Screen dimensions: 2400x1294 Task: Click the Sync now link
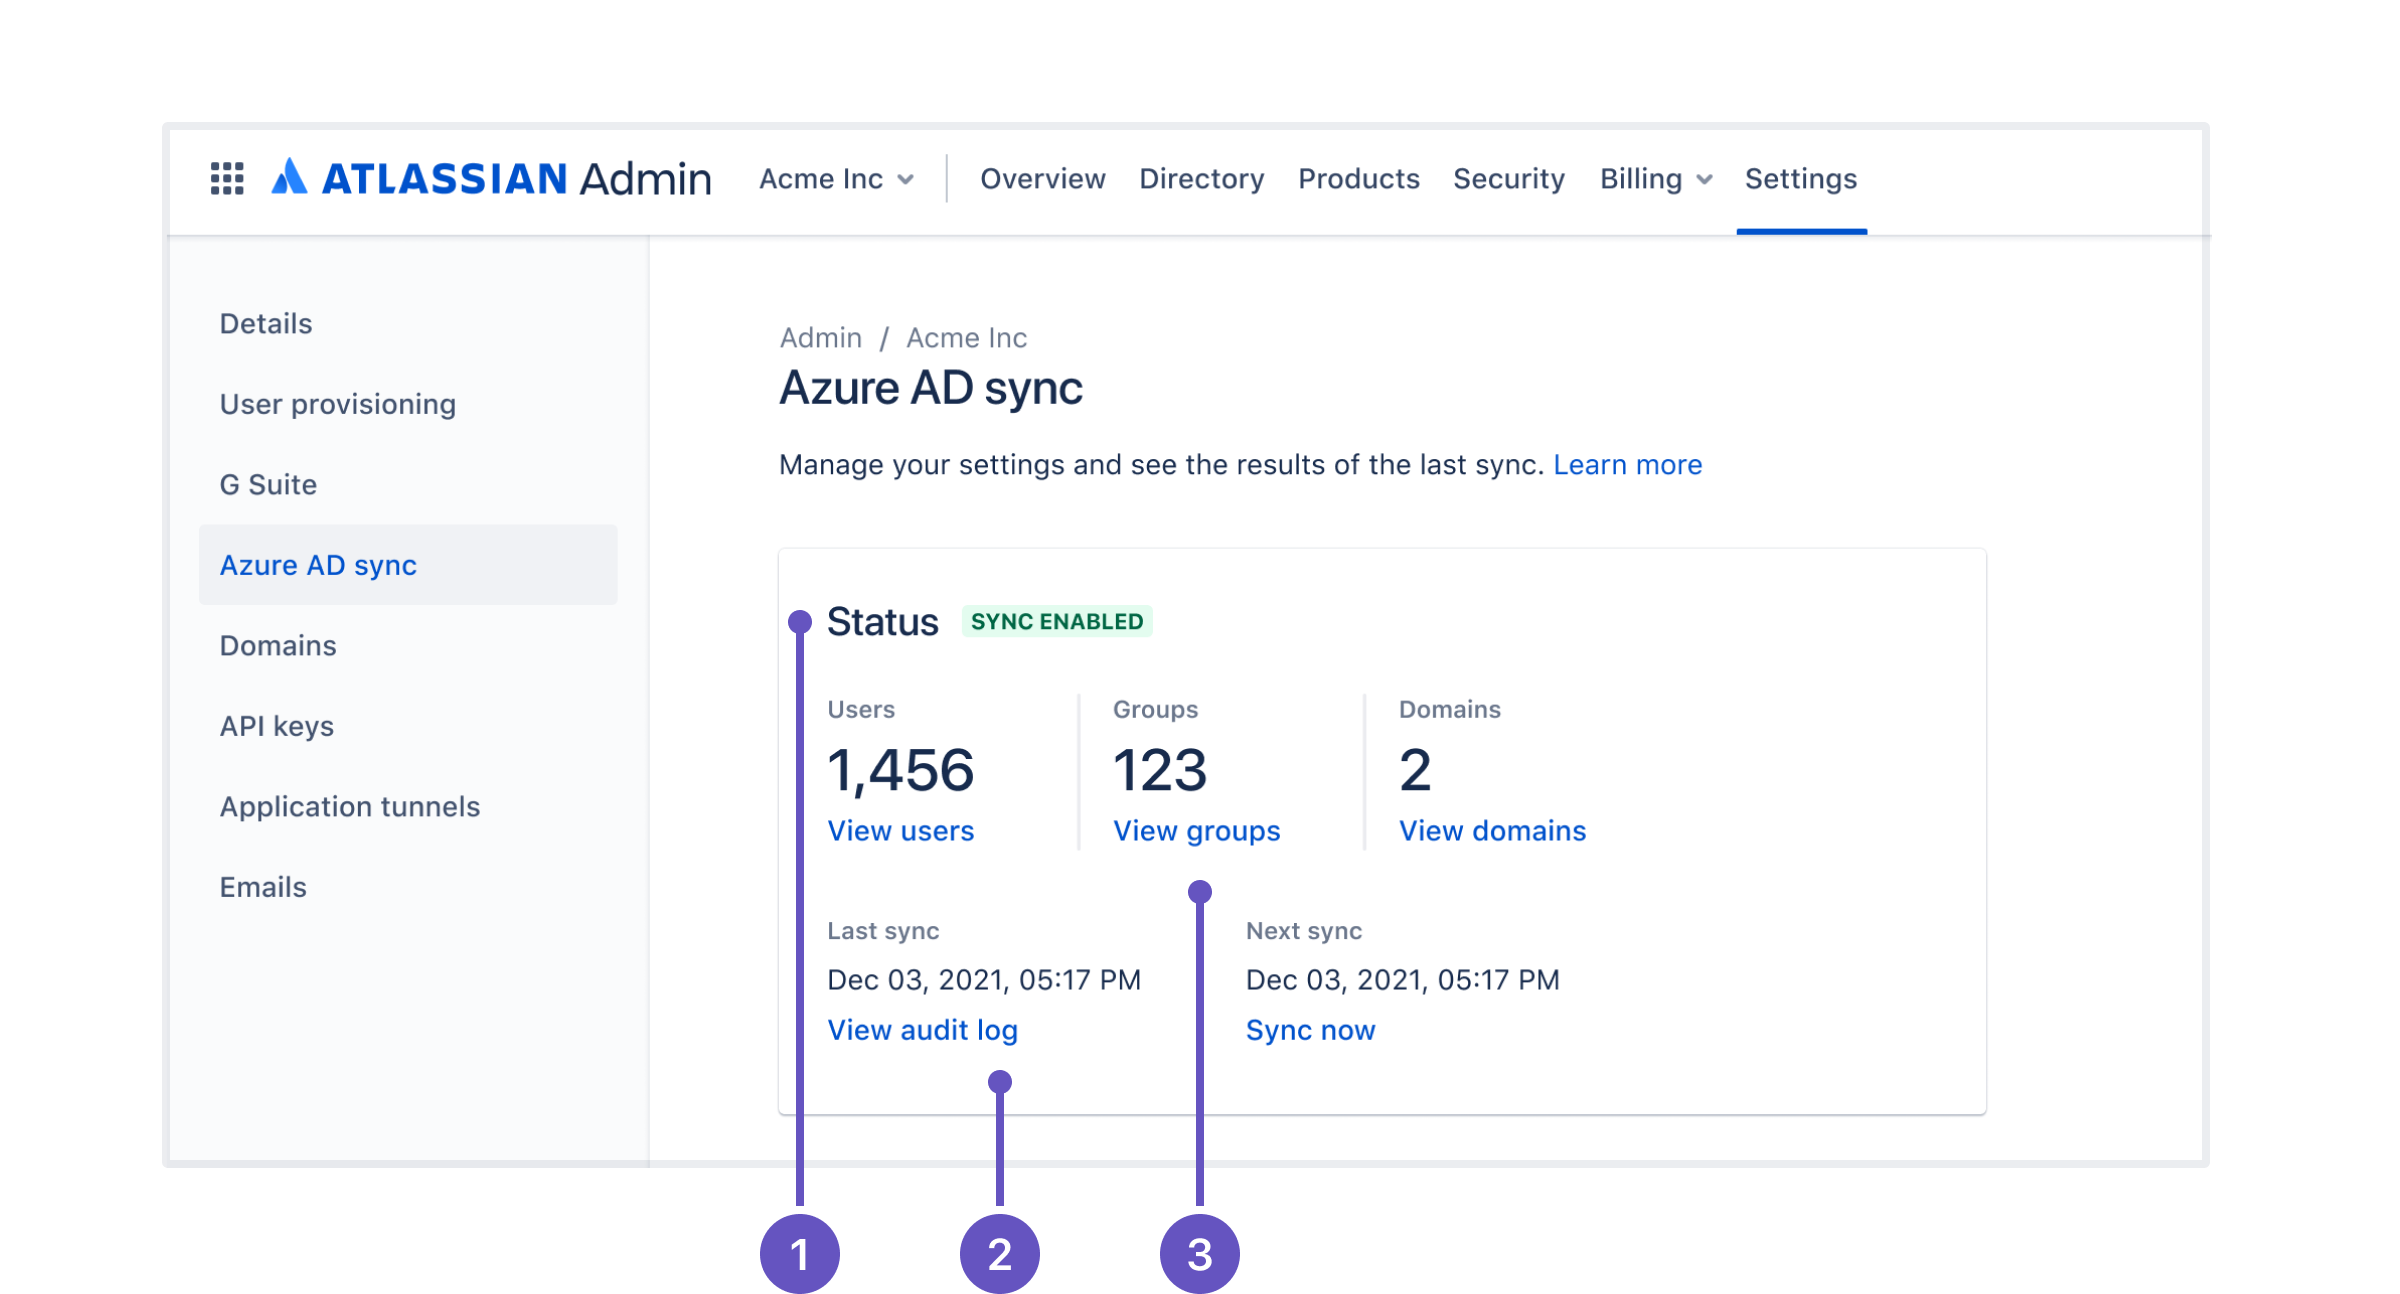pos(1310,1030)
